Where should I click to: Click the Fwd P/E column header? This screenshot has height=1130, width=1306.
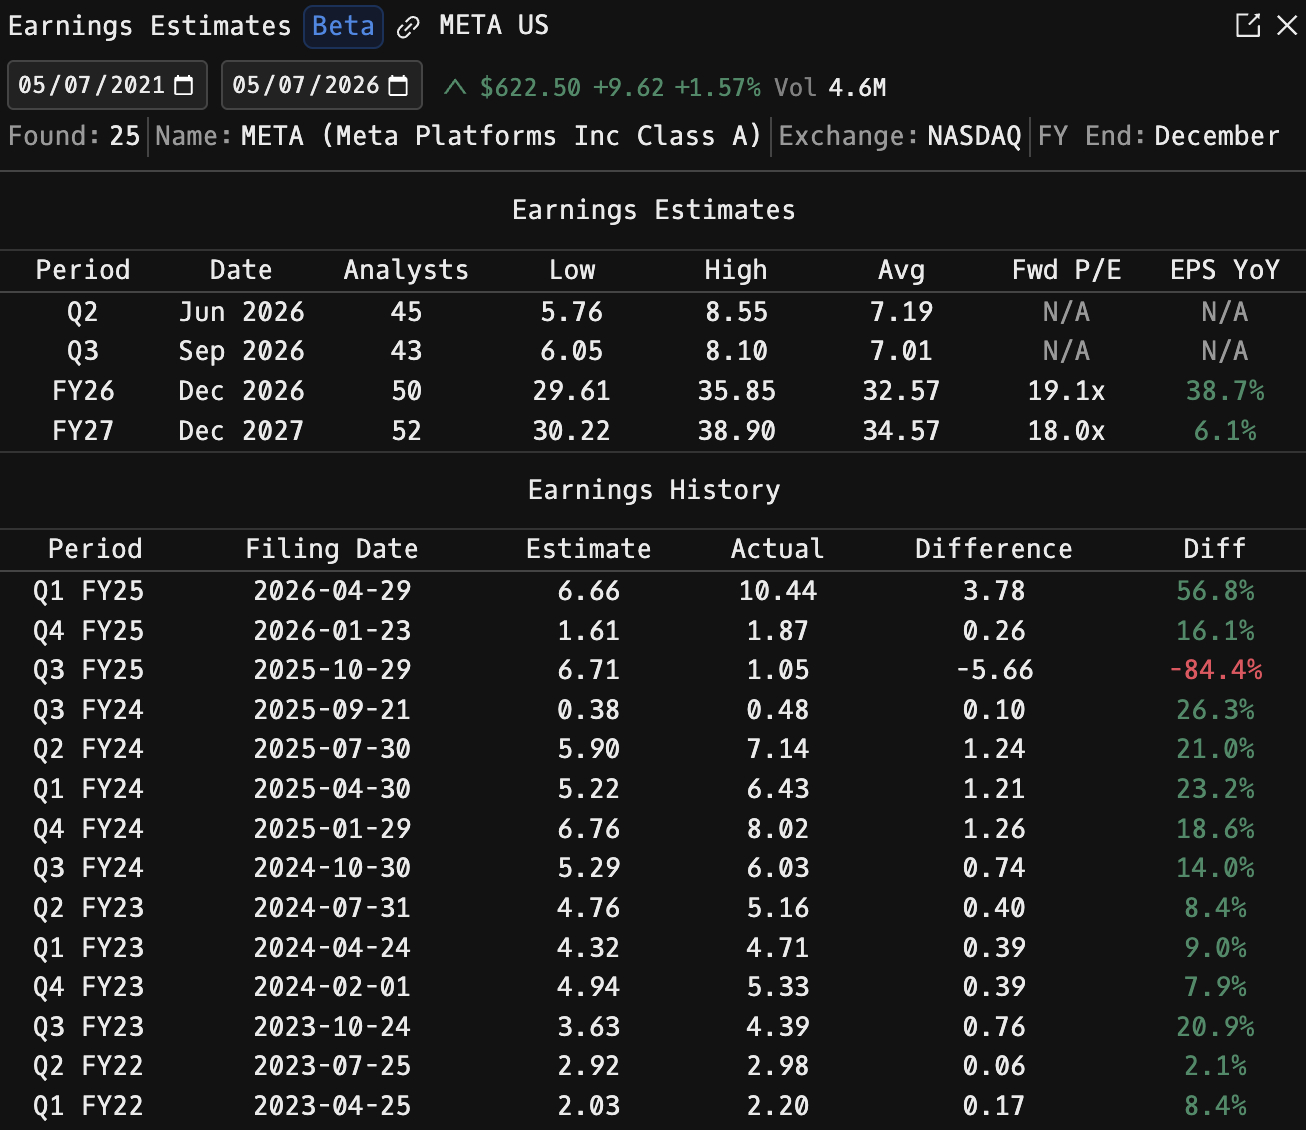click(1066, 270)
